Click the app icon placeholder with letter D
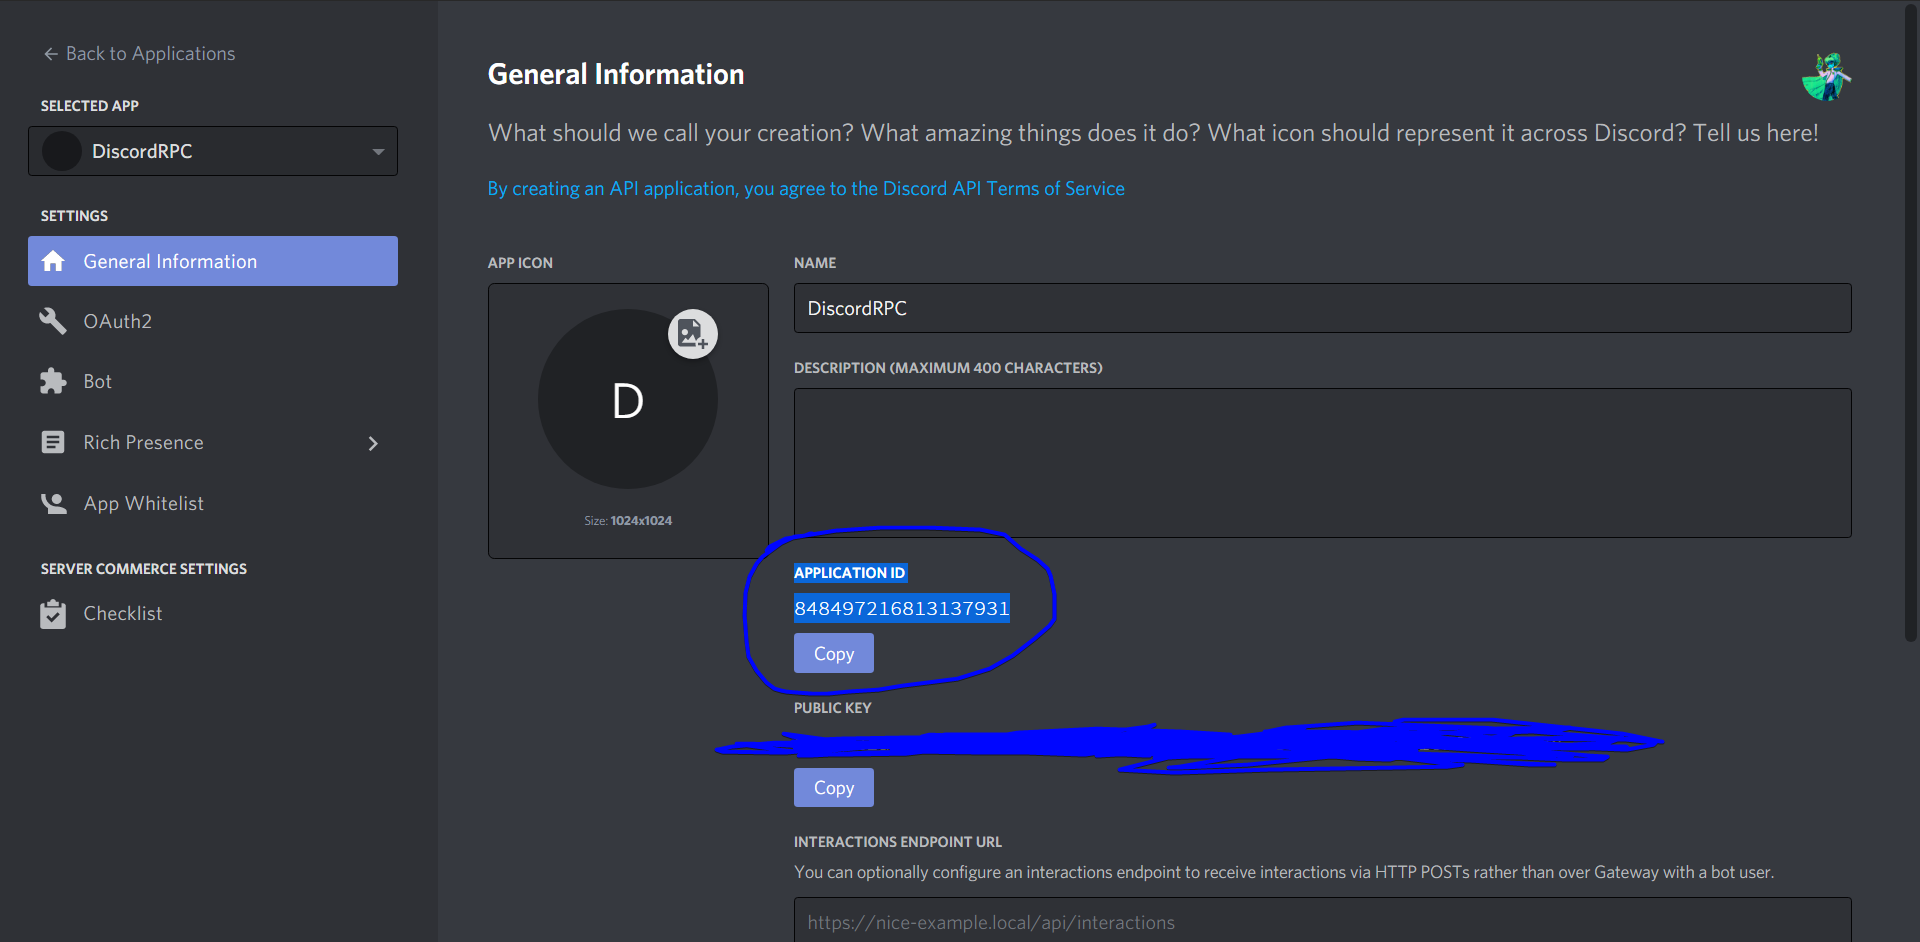The image size is (1920, 942). click(x=628, y=399)
